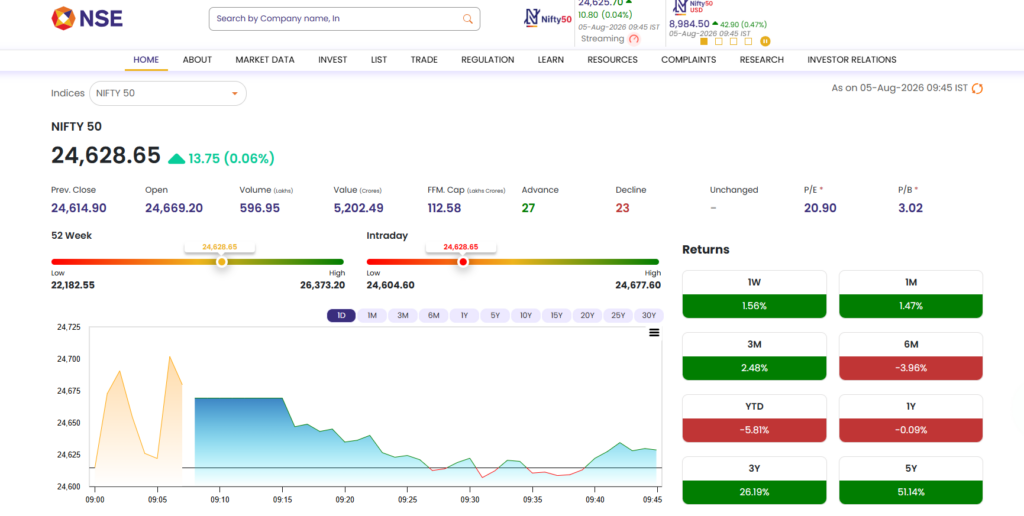Open the REGULATION menu item
1024x516 pixels.
click(487, 59)
